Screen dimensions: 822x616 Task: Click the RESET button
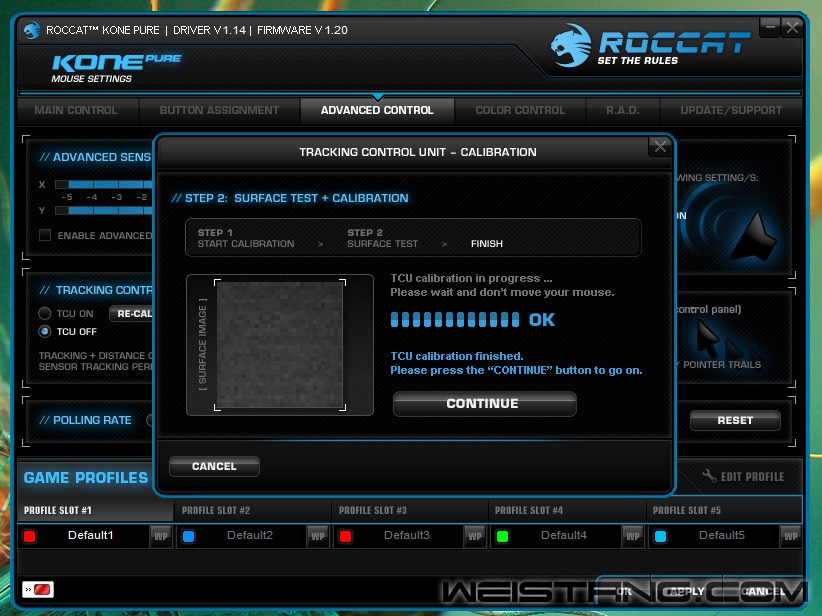[735, 420]
